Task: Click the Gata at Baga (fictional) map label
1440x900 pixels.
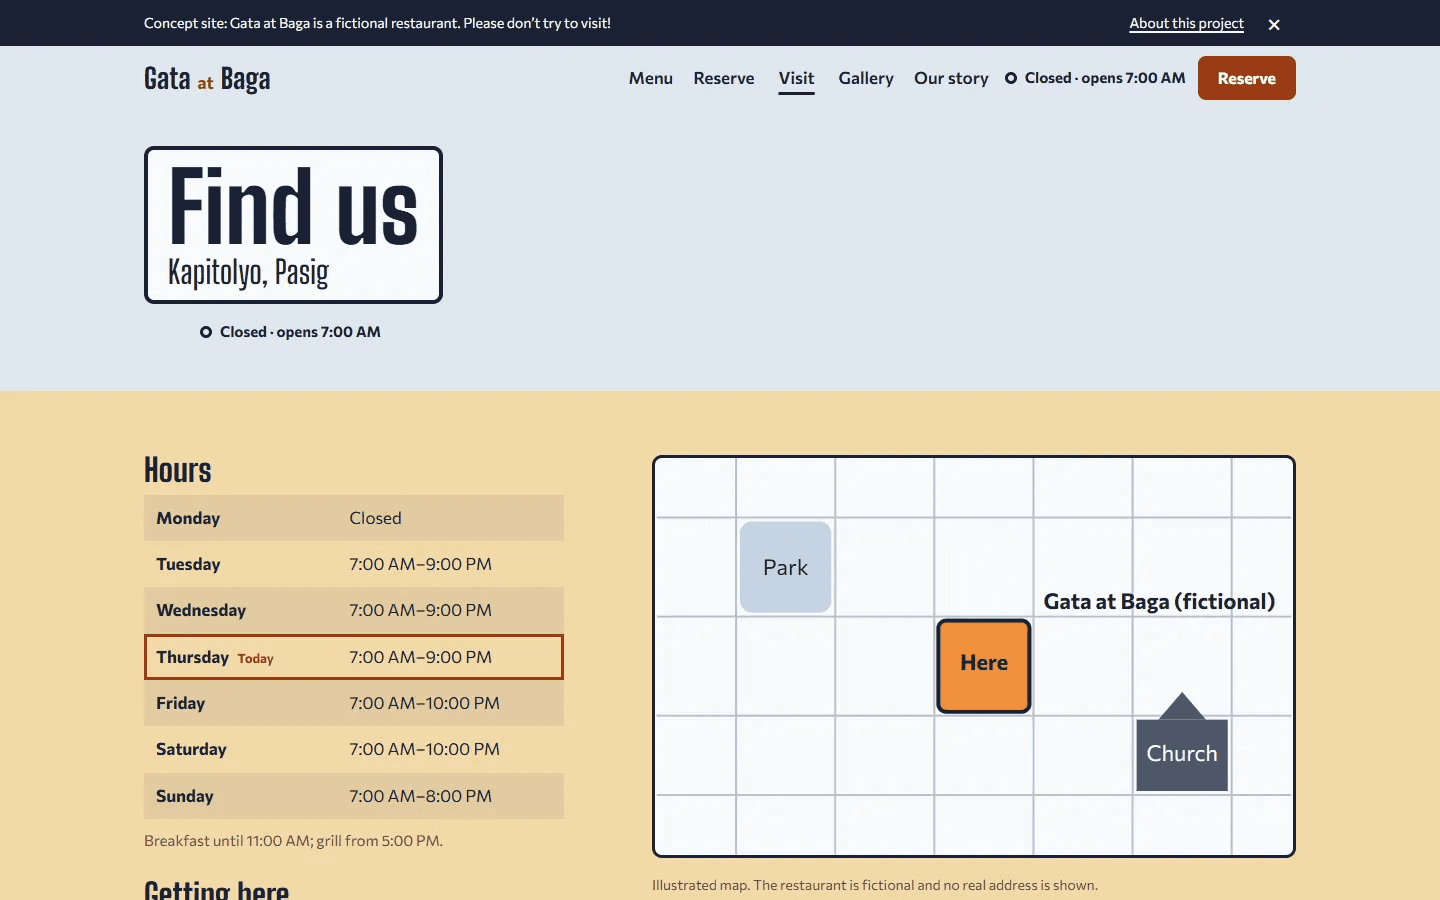Action: (x=1159, y=602)
